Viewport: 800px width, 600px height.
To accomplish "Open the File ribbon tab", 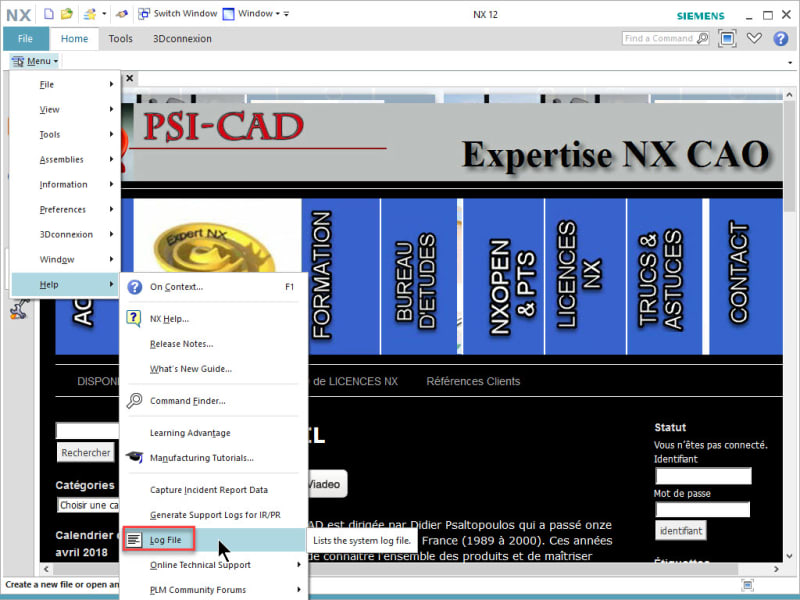I will tap(26, 39).
